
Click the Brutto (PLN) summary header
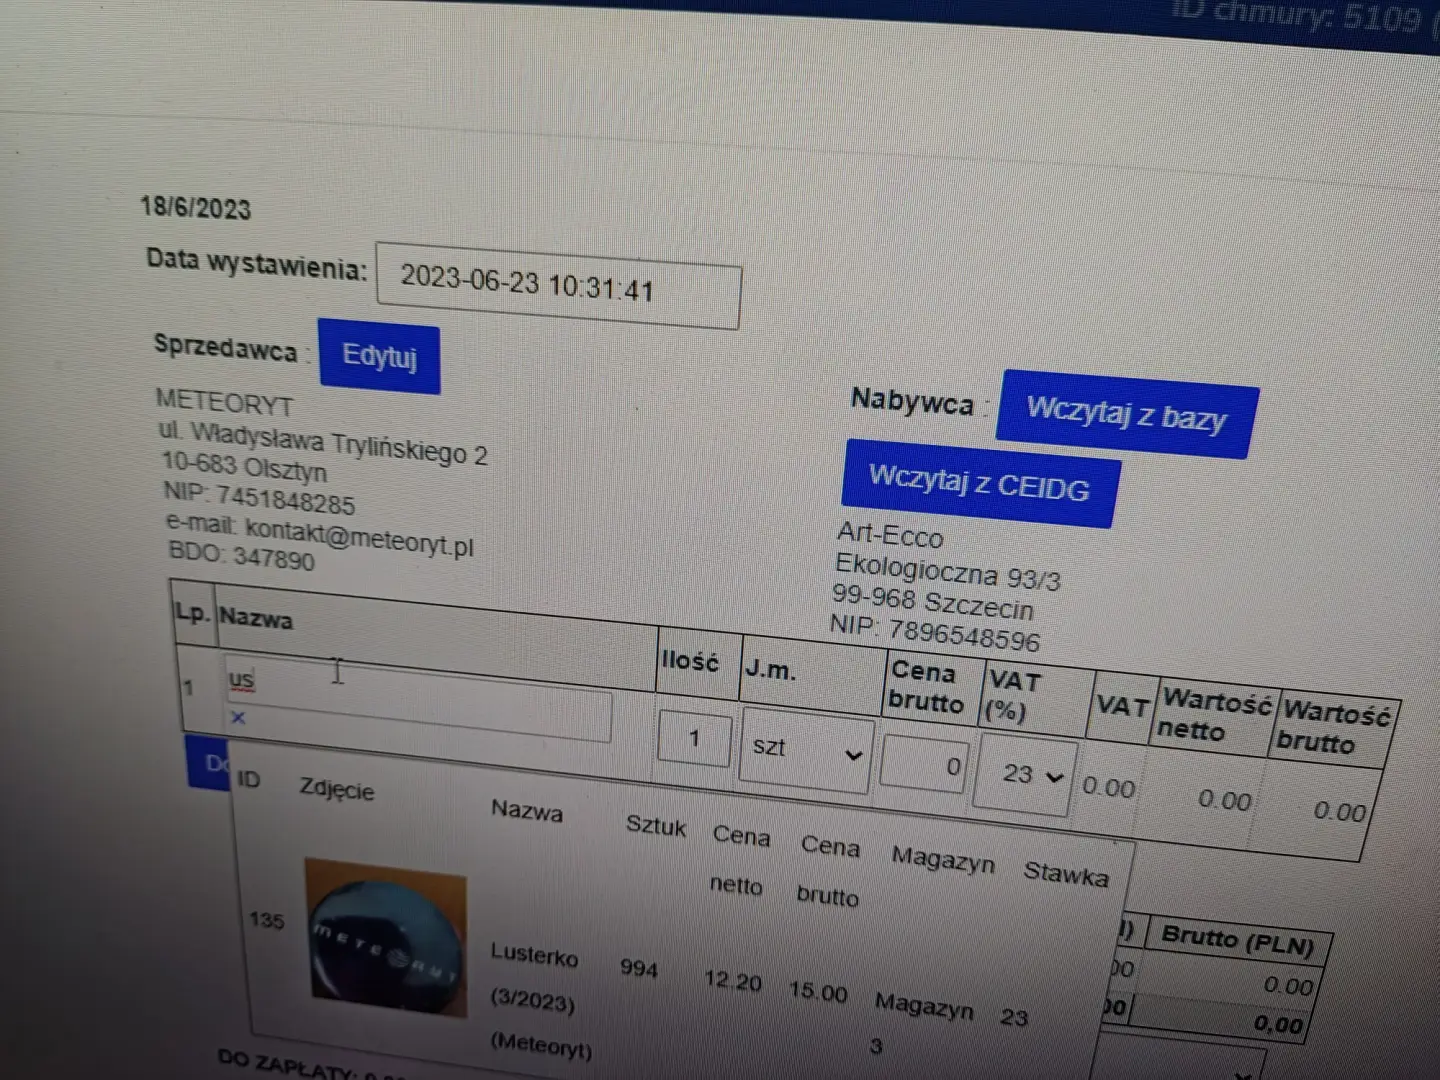click(x=1237, y=941)
